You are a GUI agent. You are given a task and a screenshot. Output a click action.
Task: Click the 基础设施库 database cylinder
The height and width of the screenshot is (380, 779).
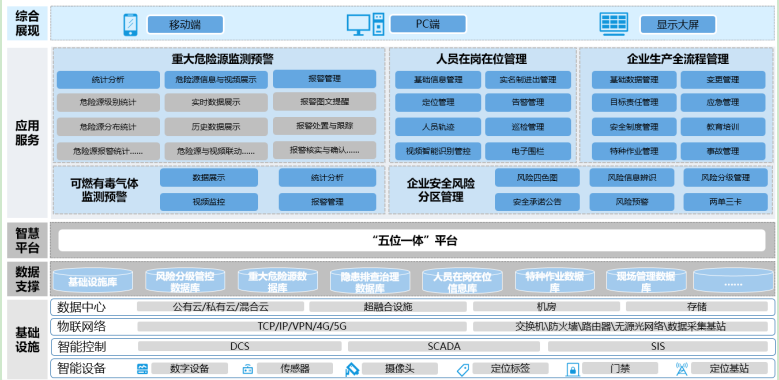[x=92, y=281]
